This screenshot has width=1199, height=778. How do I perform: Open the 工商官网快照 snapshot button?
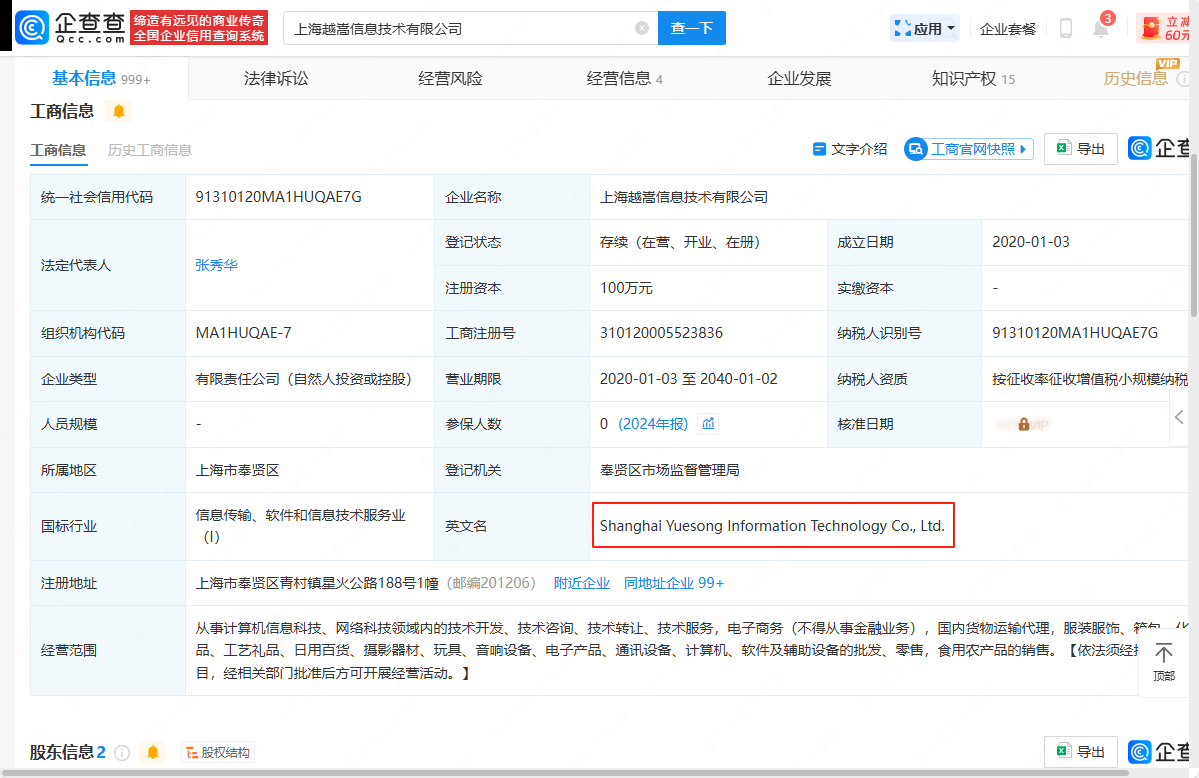[969, 149]
